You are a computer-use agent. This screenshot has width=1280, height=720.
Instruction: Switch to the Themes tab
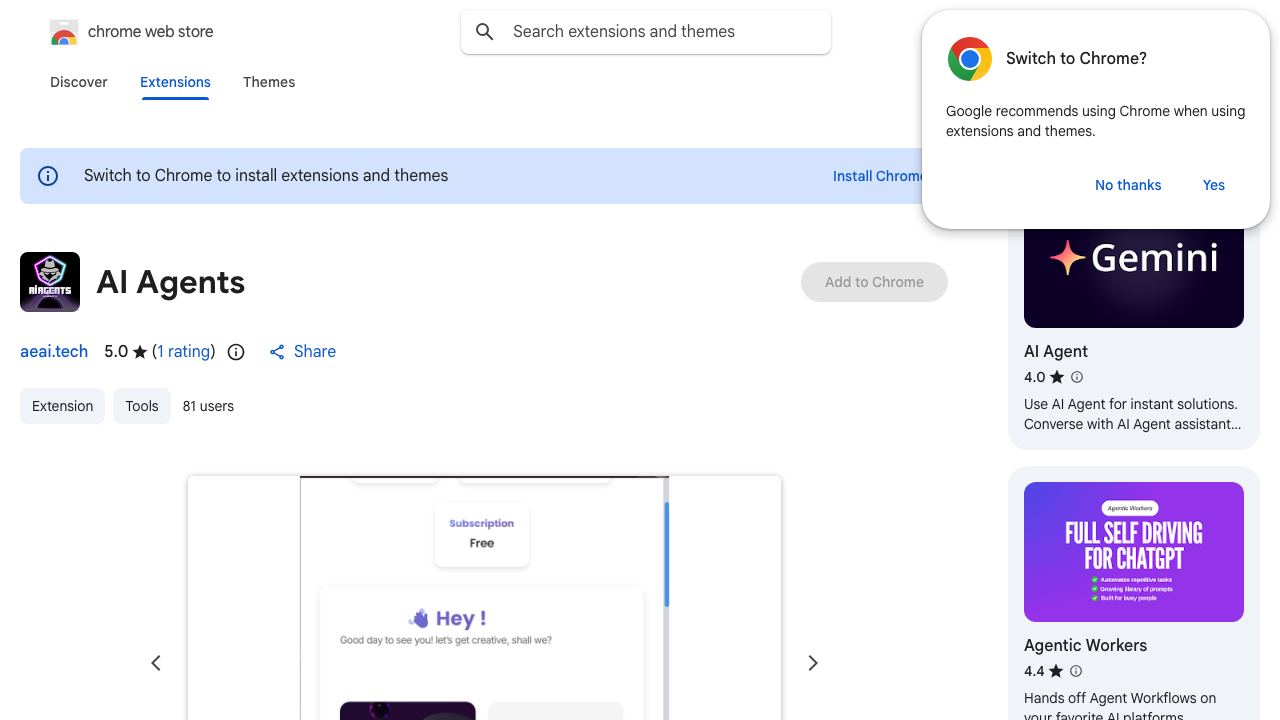pyautogui.click(x=269, y=82)
